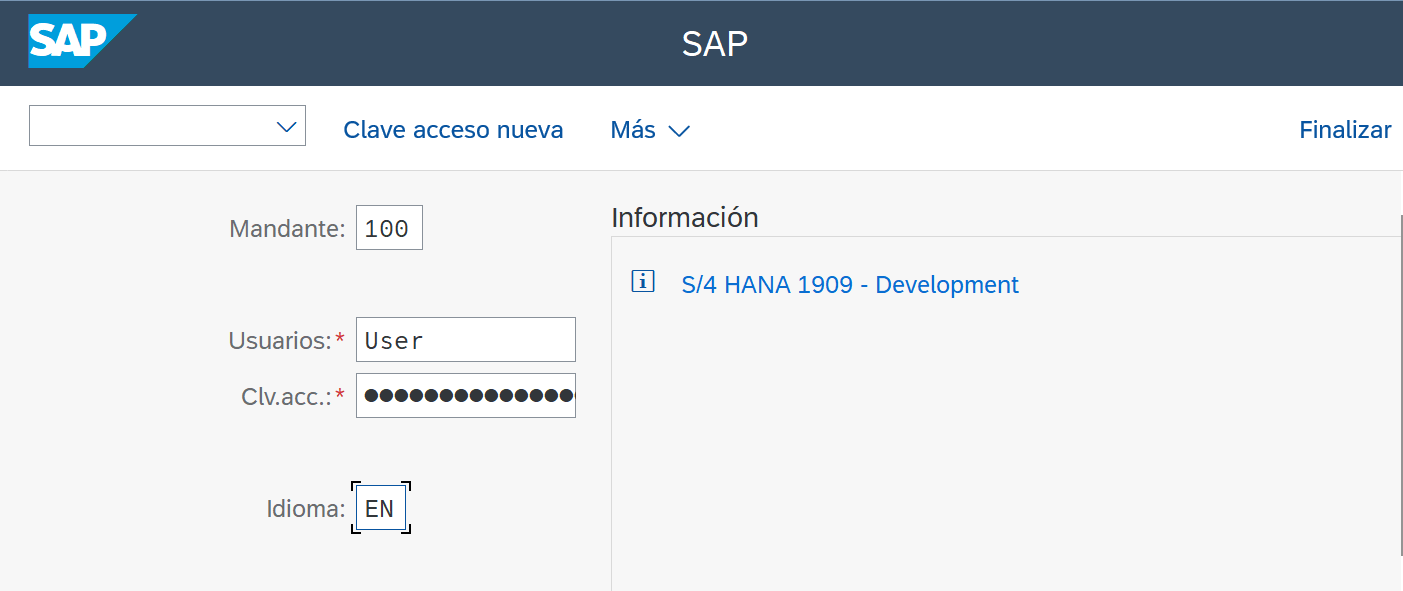Click the information icon beside S/4 HANA text
This screenshot has height=591, width=1403.
tap(642, 282)
